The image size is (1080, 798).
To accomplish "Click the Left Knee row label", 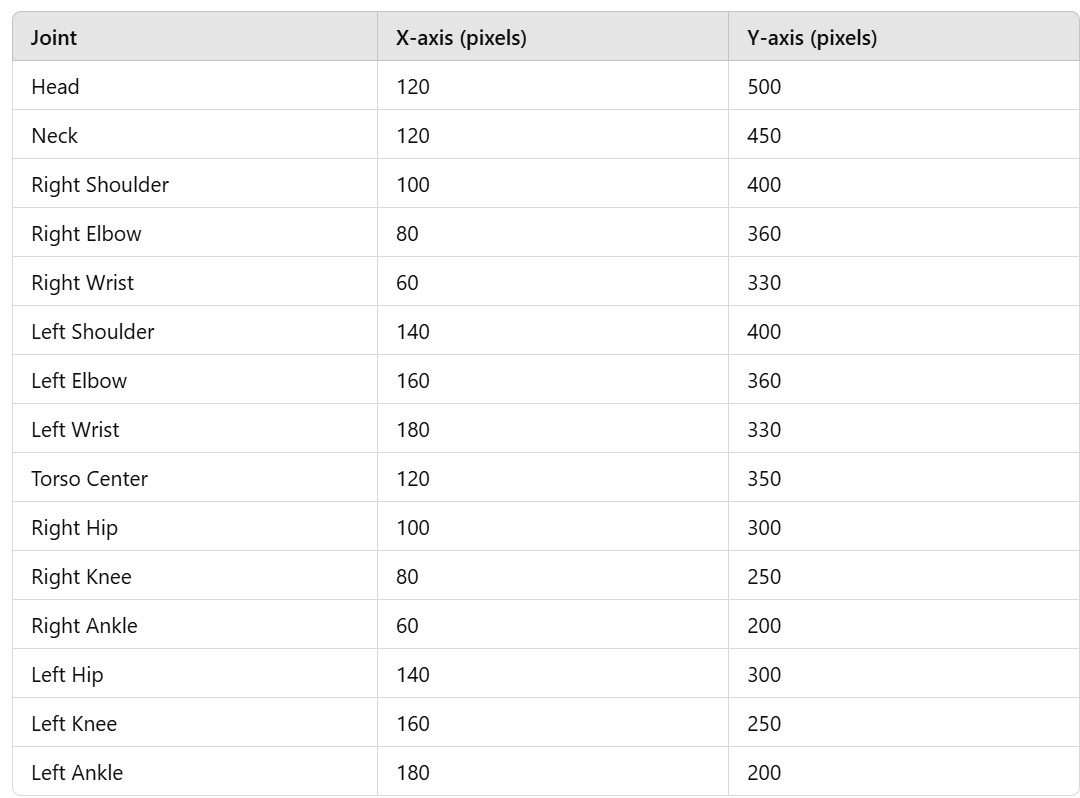I will point(74,723).
